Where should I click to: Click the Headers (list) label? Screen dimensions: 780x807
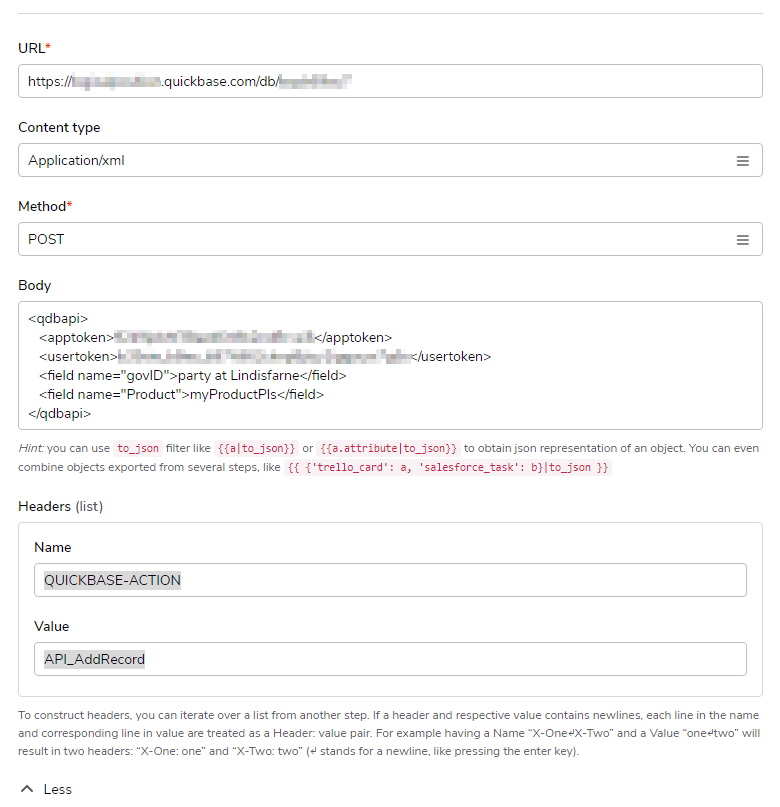(60, 506)
